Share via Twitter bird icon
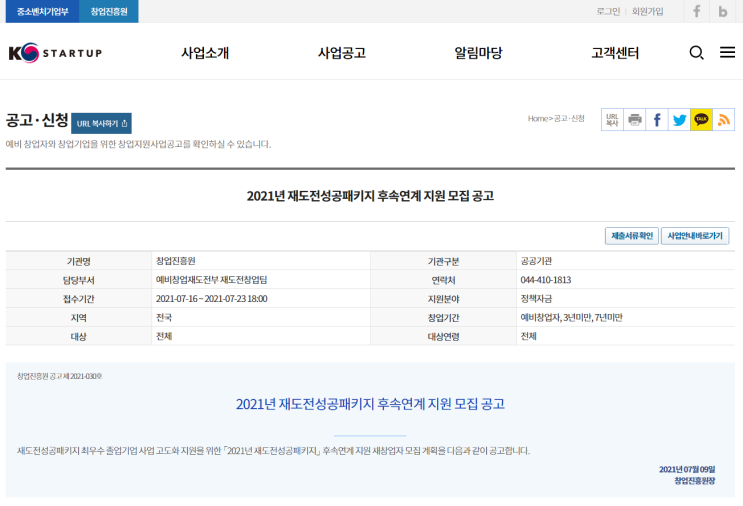The image size is (743, 506). [x=679, y=119]
